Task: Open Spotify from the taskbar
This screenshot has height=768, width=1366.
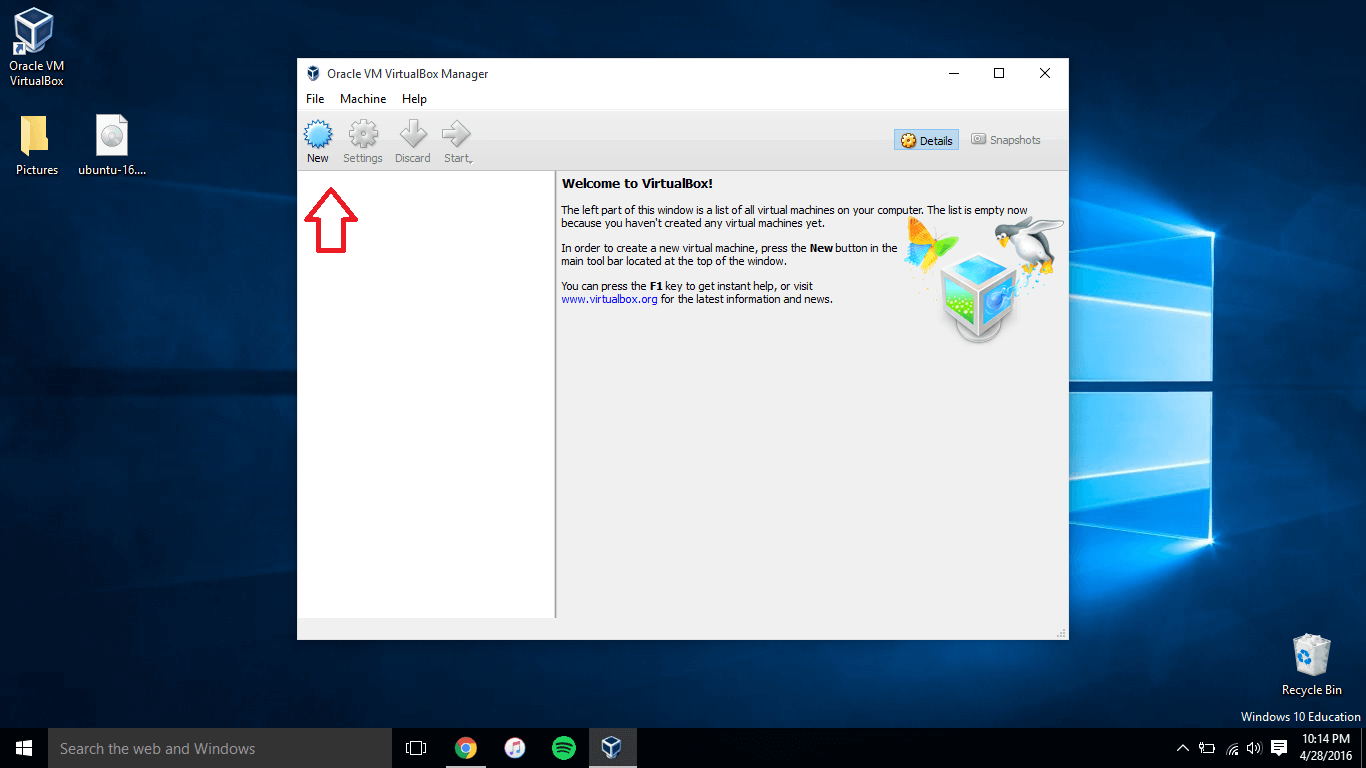Action: coord(563,747)
